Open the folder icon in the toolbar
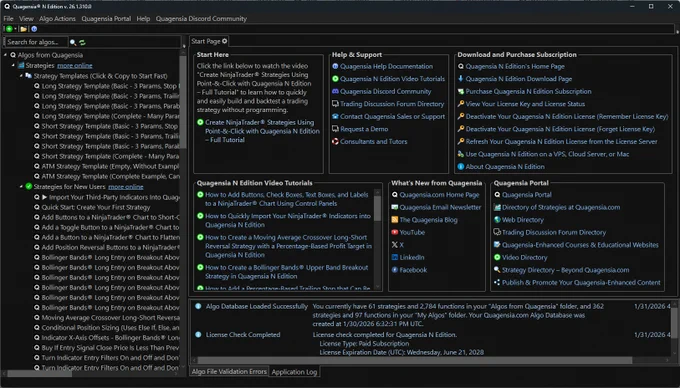680x388 pixels. coord(23,29)
